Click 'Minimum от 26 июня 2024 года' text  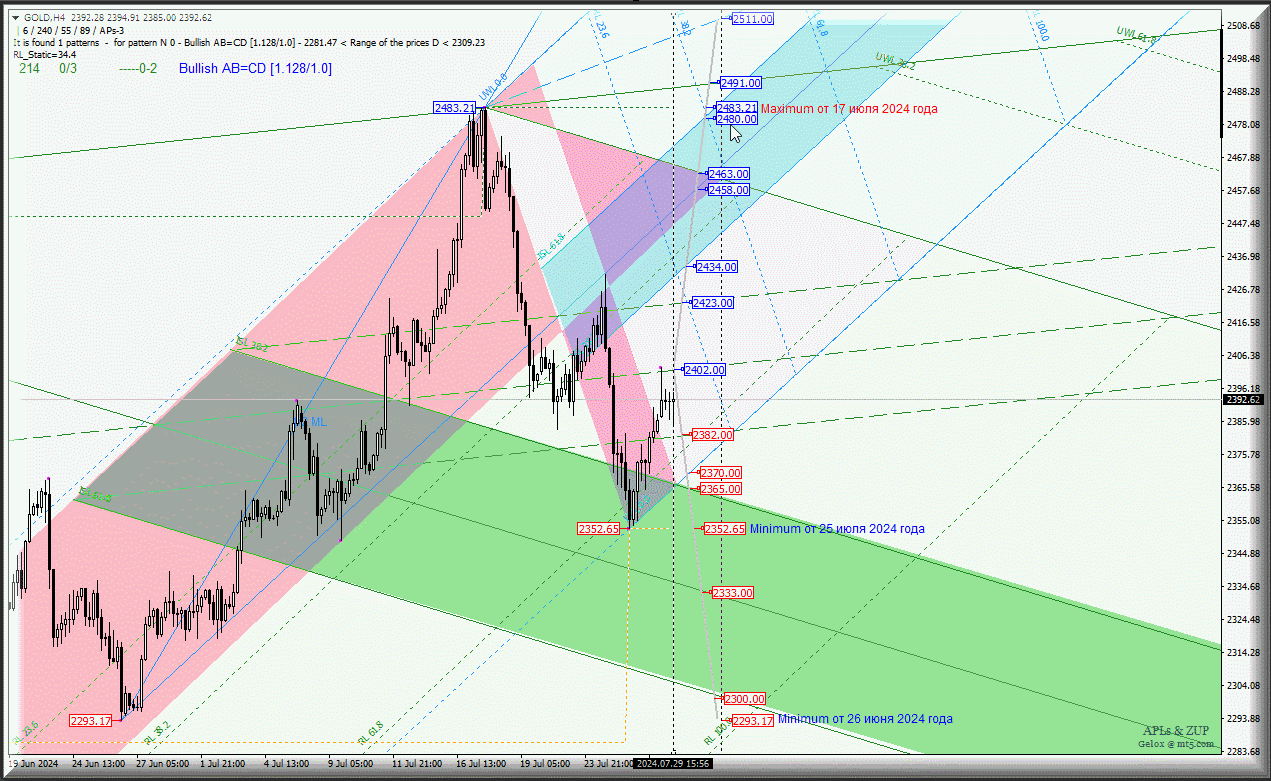[865, 719]
